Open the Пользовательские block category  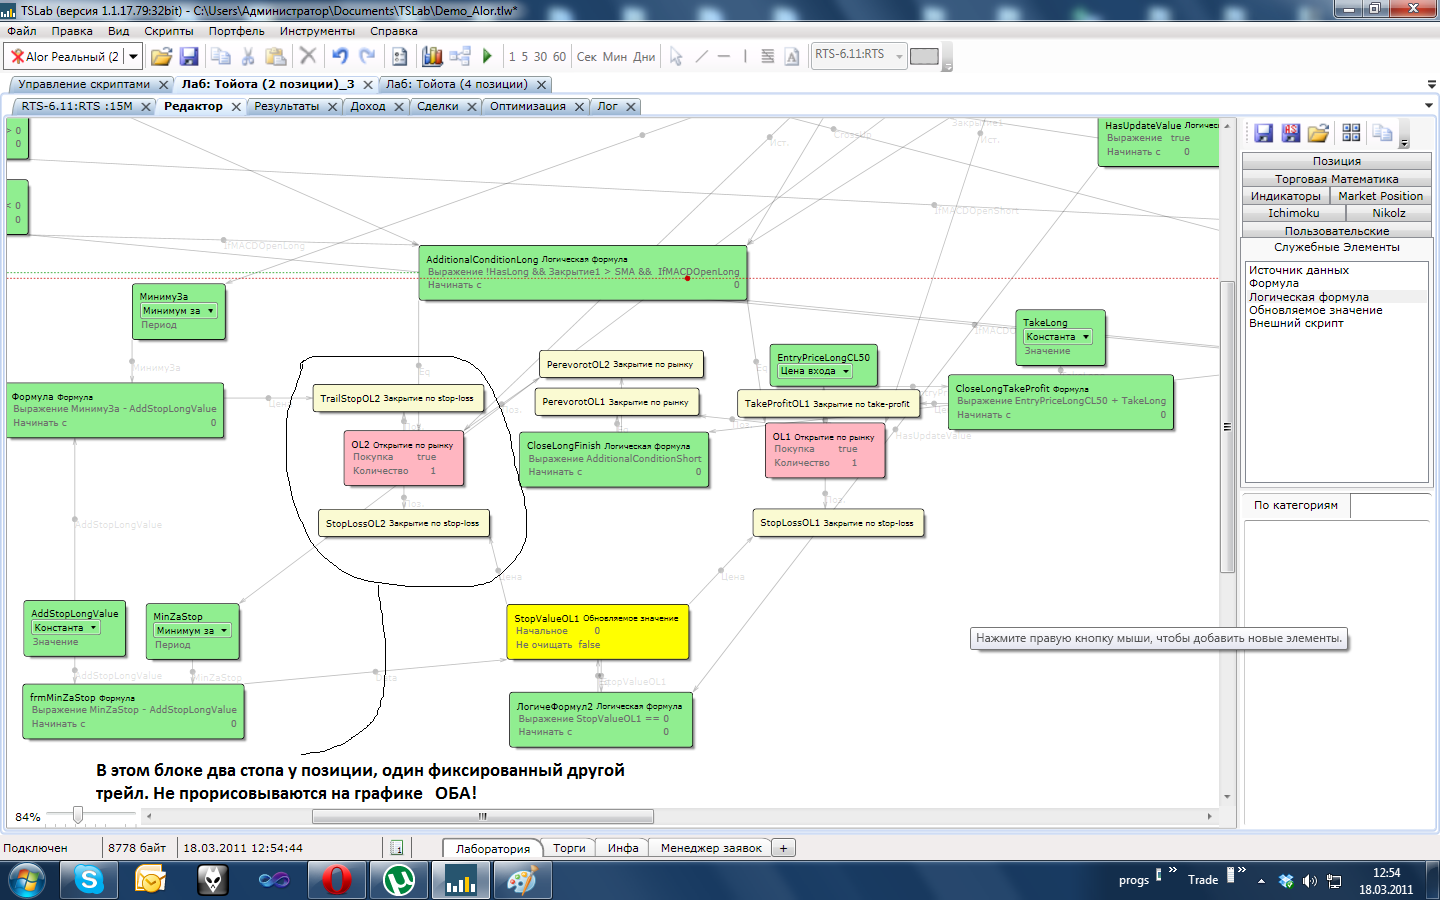pos(1337,231)
